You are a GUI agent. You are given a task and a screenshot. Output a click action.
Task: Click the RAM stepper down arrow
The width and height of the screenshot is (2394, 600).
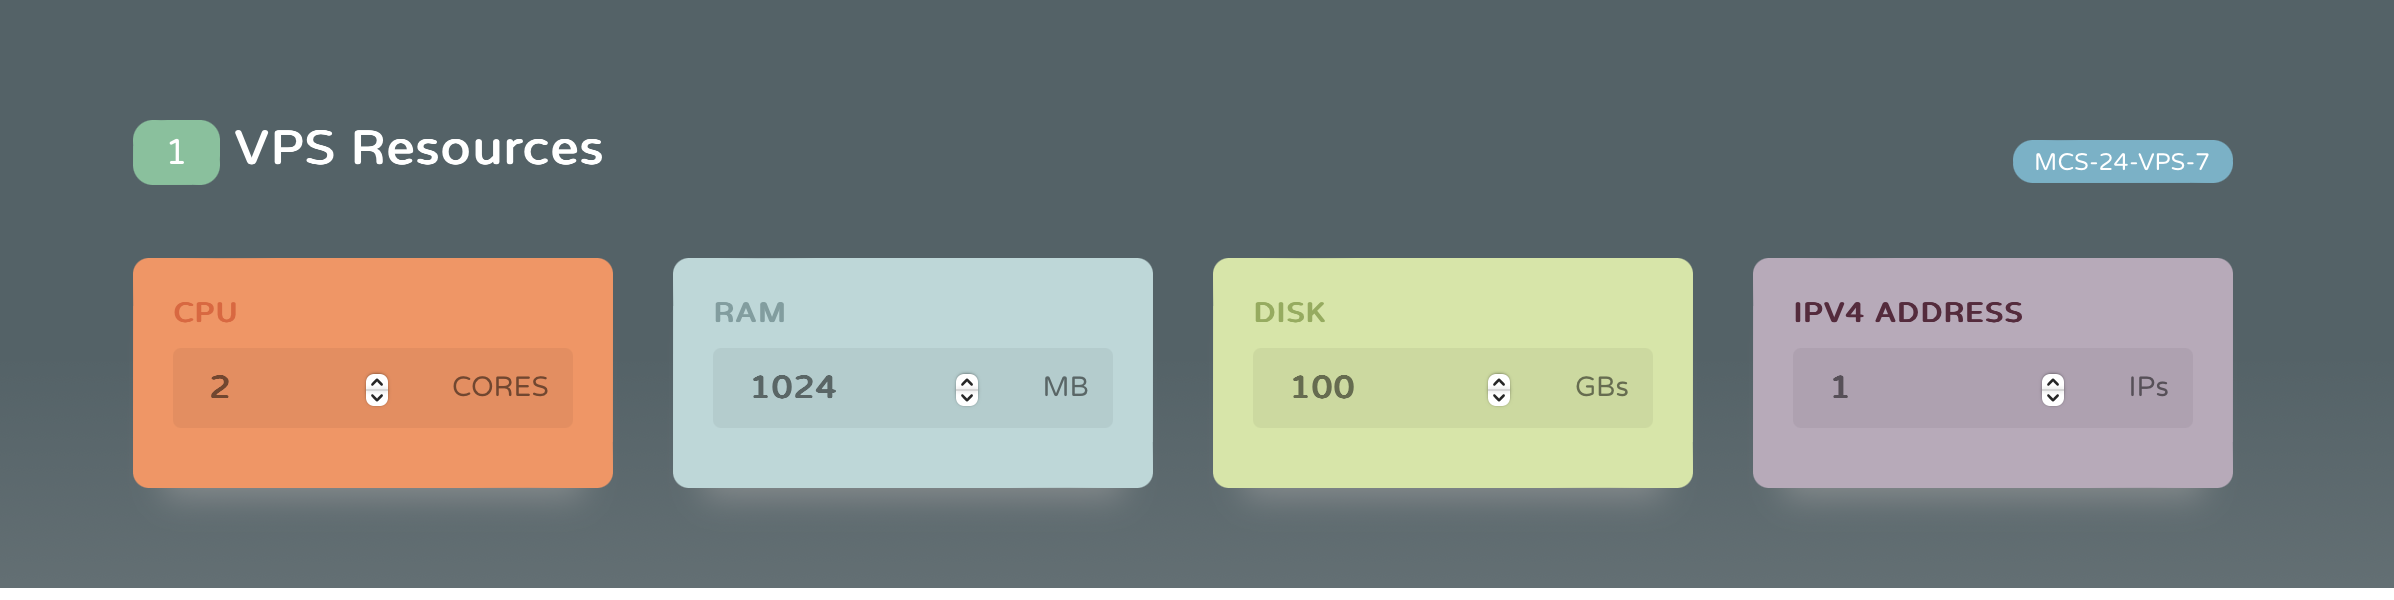coord(967,397)
